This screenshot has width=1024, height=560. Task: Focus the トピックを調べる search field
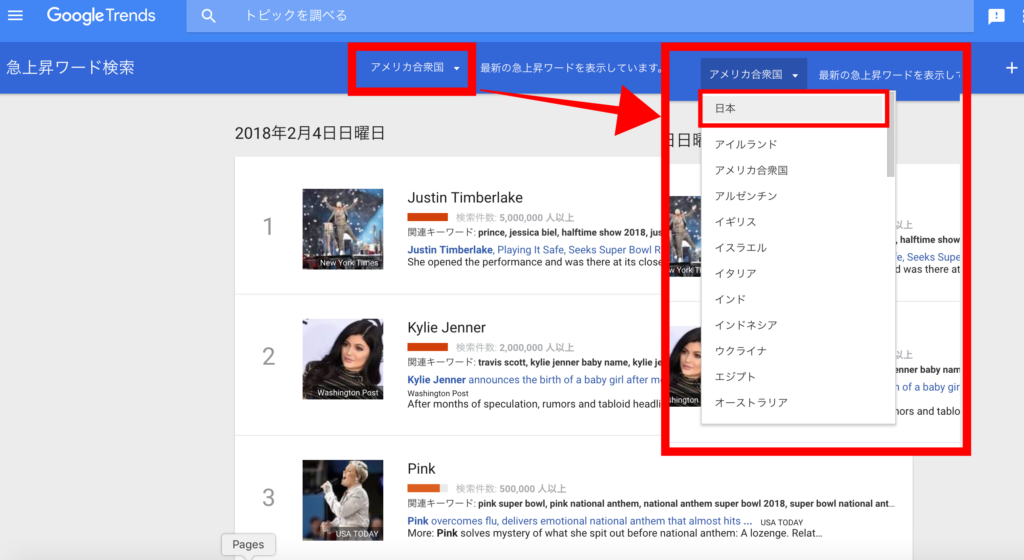(x=580, y=16)
